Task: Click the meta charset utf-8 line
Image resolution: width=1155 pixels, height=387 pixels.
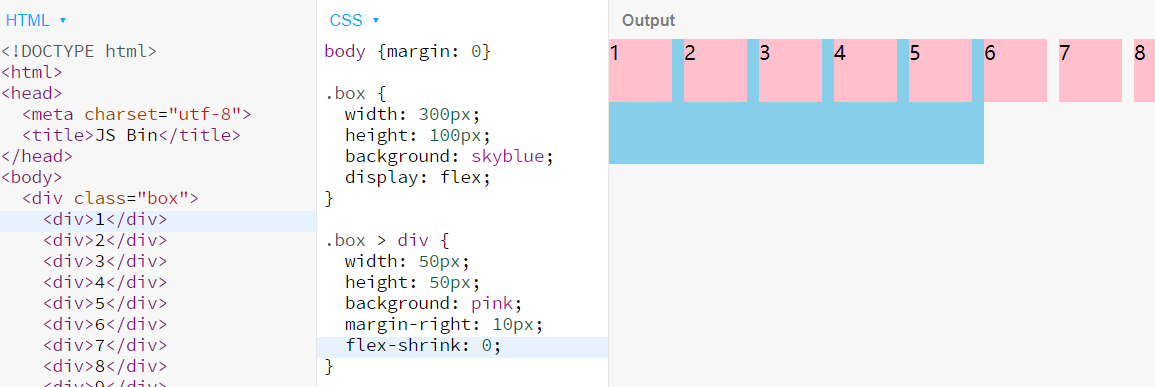Action: pyautogui.click(x=137, y=115)
